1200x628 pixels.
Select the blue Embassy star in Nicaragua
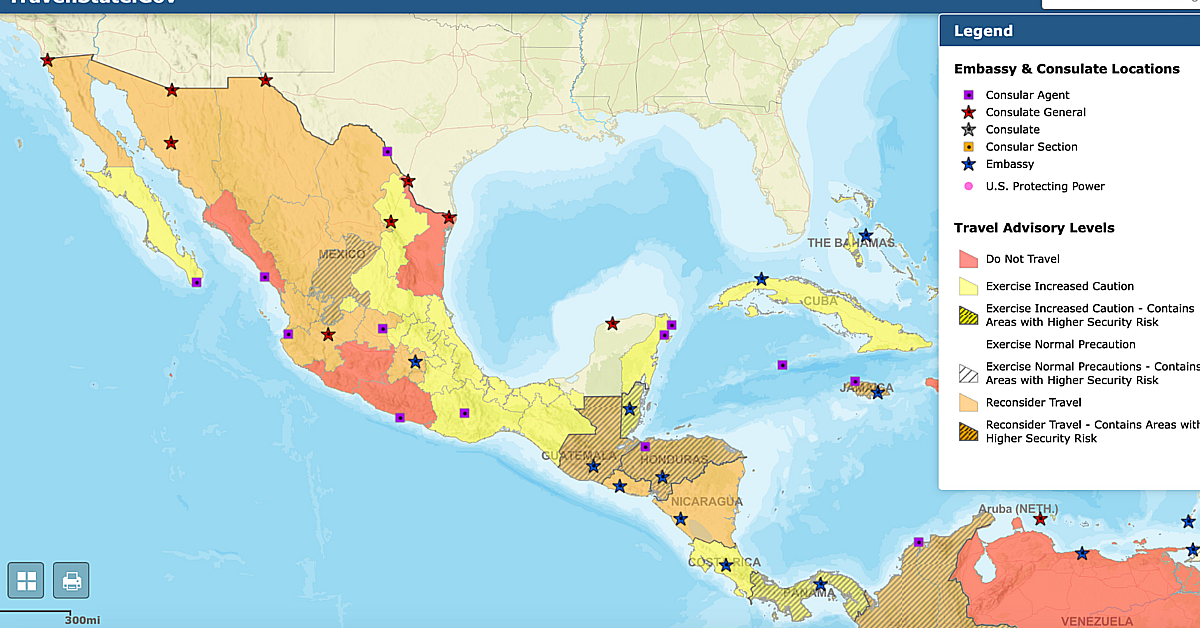(681, 519)
